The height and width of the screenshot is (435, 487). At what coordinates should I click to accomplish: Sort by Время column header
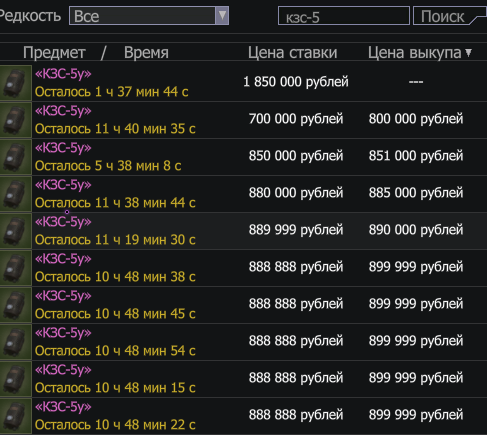pos(146,53)
